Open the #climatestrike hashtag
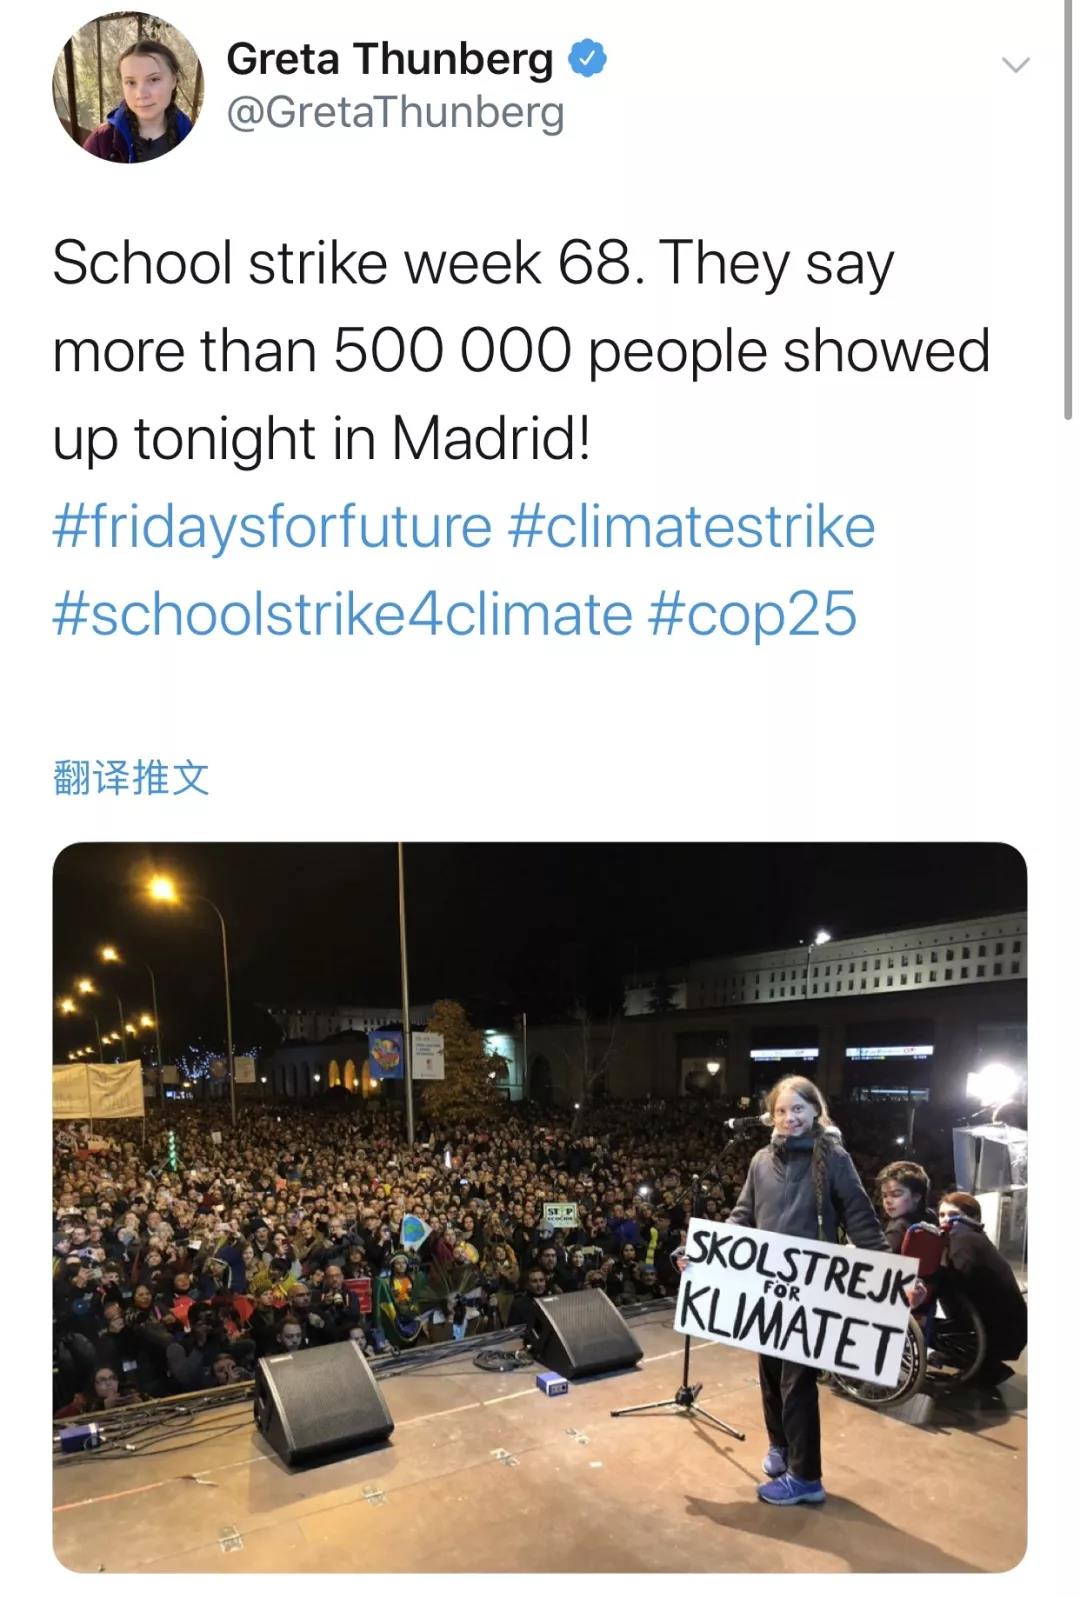The image size is (1080, 1598). (691, 527)
